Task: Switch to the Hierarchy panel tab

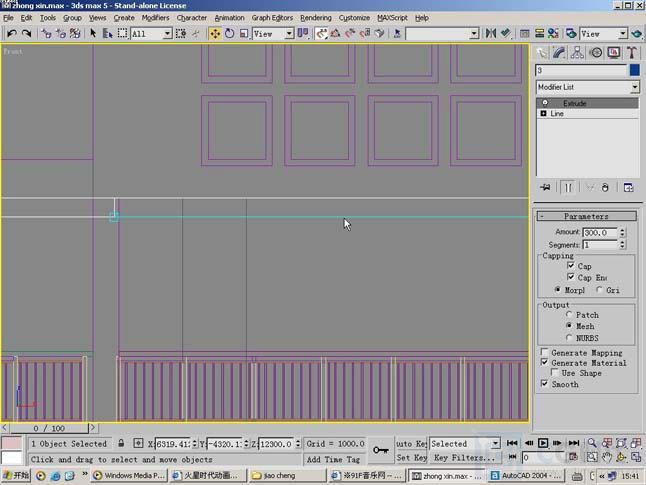Action: (577, 53)
